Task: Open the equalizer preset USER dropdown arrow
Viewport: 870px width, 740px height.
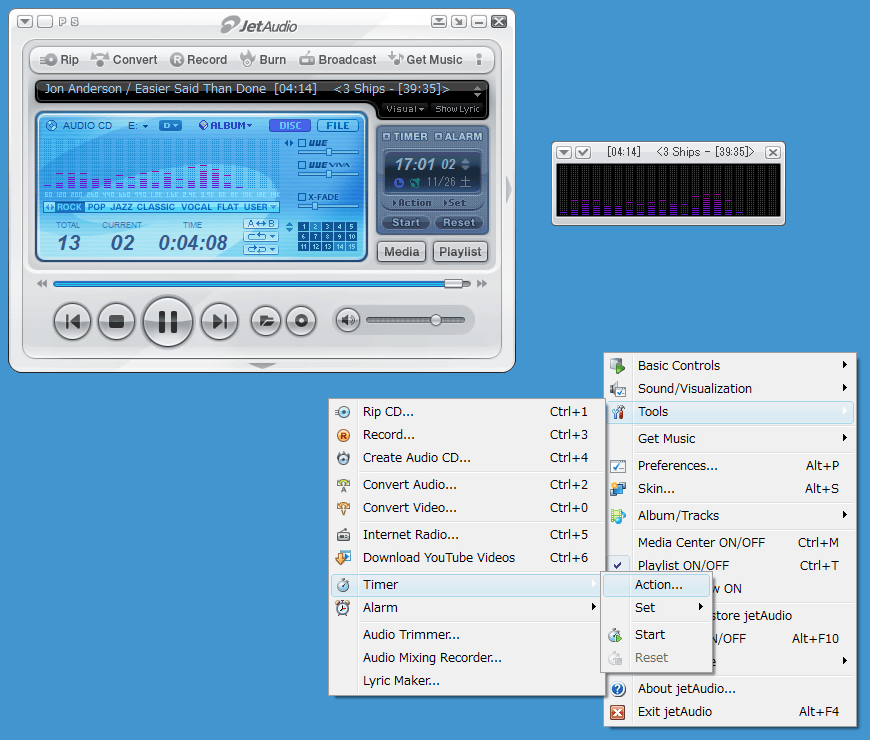Action: 274,207
